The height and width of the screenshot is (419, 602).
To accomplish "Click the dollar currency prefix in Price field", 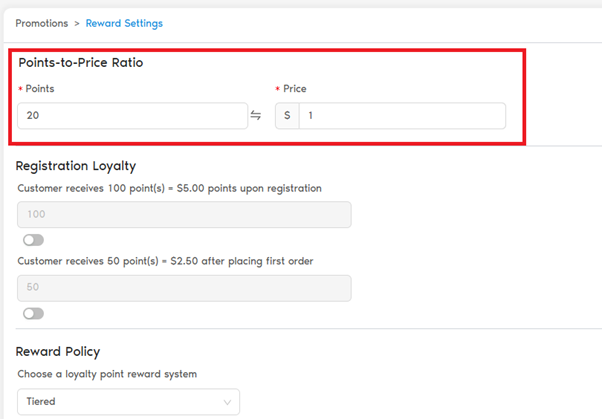I will click(x=287, y=116).
